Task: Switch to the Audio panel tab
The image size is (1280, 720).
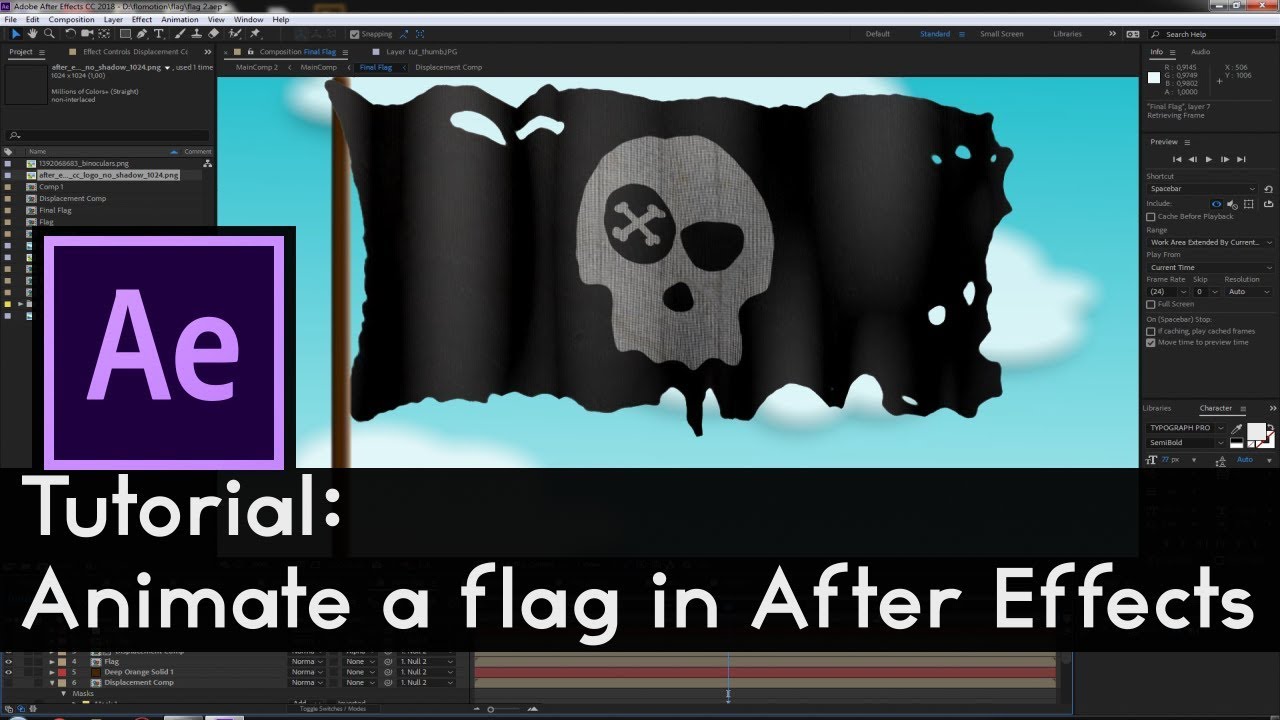Action: (x=1200, y=52)
